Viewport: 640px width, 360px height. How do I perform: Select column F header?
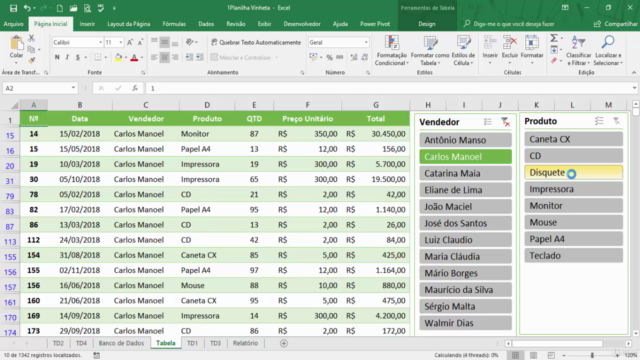coord(307,105)
